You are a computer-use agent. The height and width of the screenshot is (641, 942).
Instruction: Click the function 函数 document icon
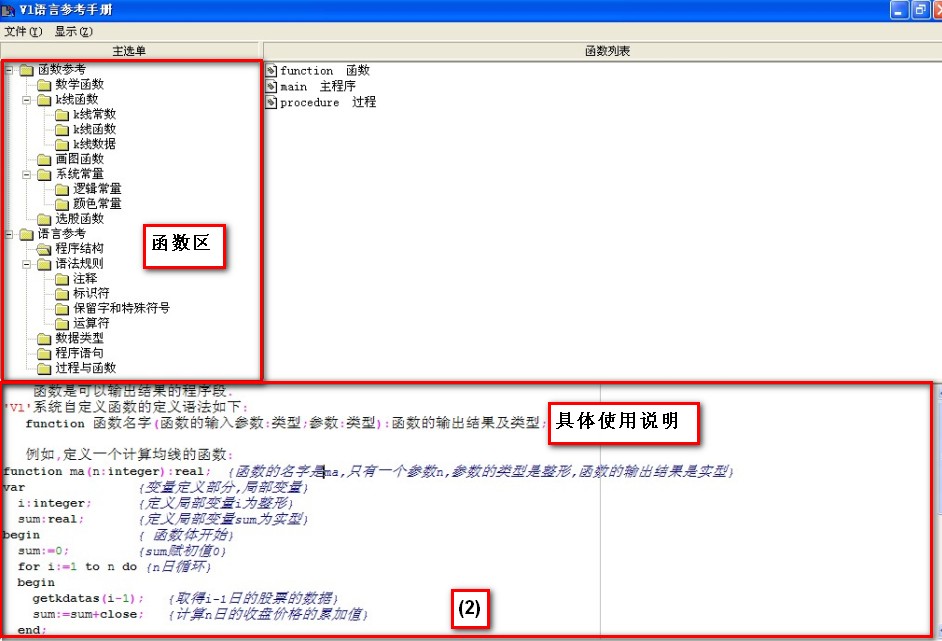click(271, 71)
